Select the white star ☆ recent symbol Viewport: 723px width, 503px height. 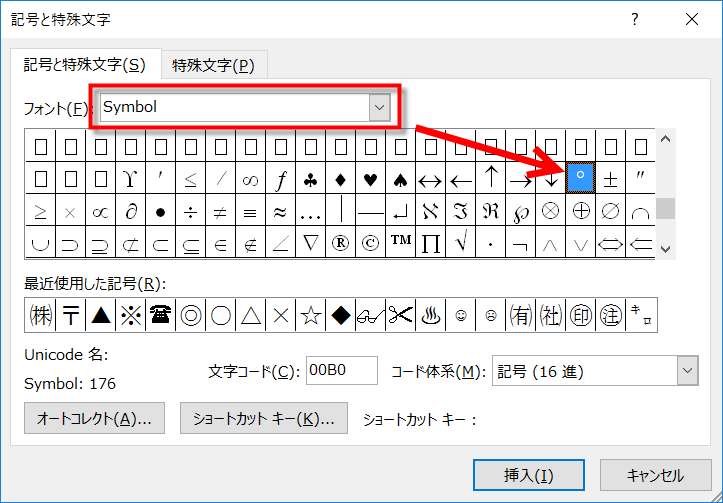[311, 315]
